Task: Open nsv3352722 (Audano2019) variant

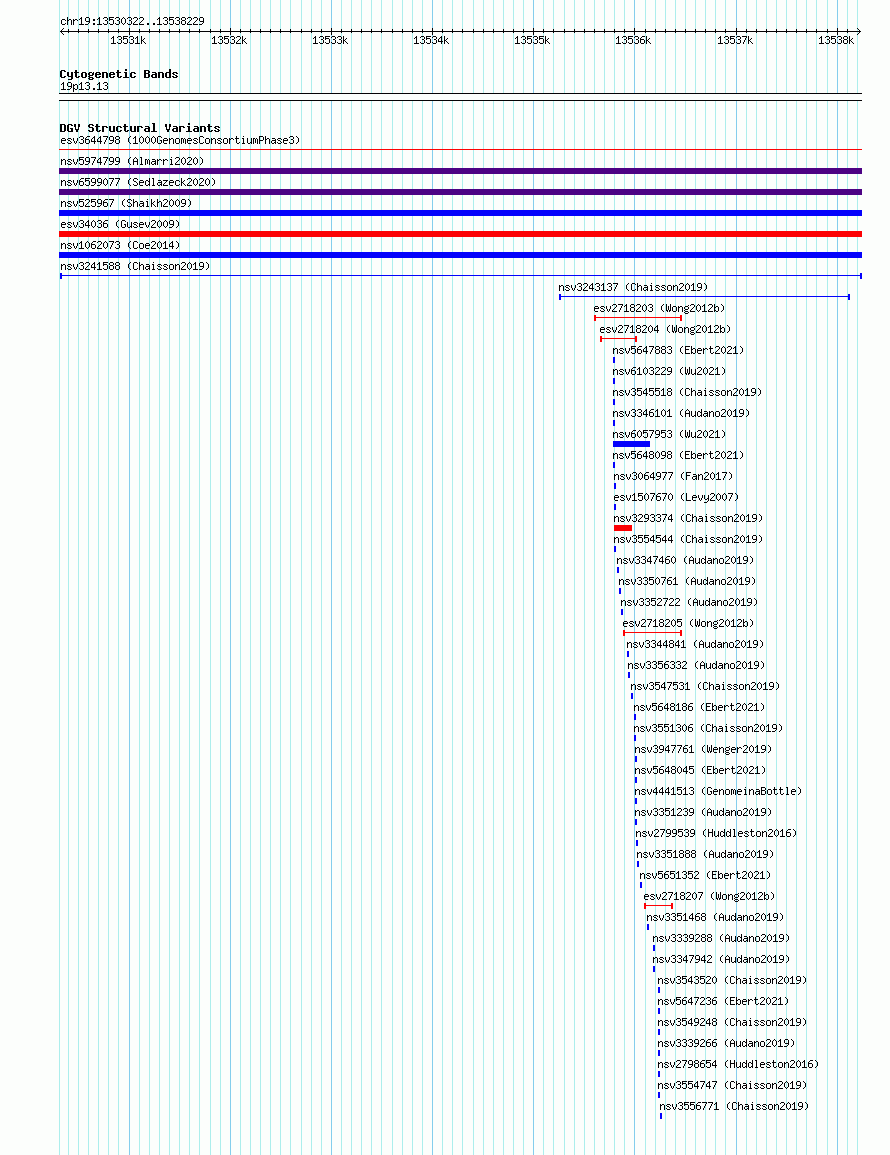Action: (689, 602)
